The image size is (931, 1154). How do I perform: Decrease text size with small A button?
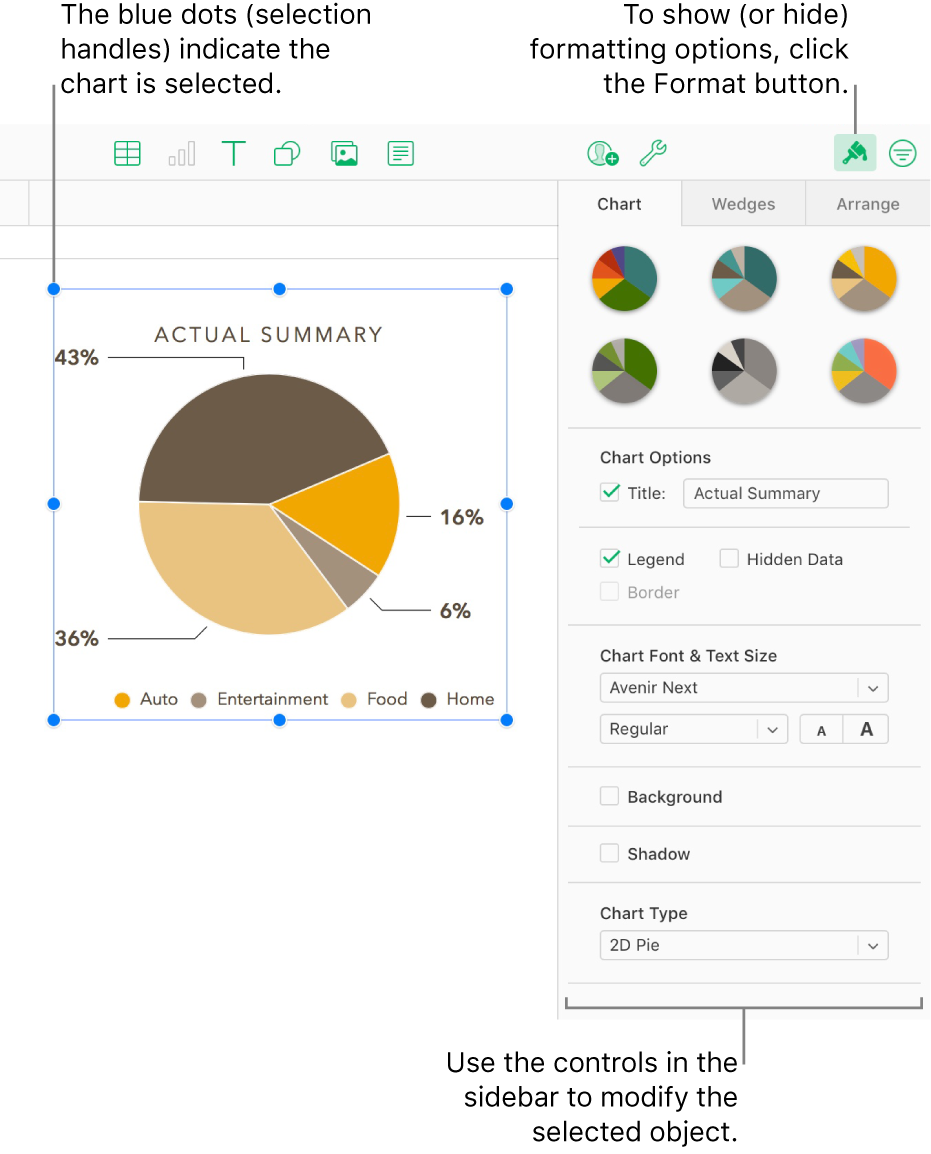(821, 729)
